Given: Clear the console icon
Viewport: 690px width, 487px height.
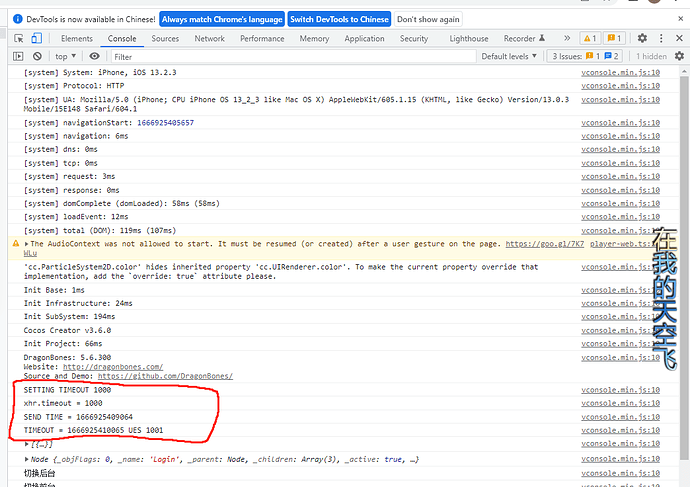Looking at the screenshot, I should [x=37, y=56].
